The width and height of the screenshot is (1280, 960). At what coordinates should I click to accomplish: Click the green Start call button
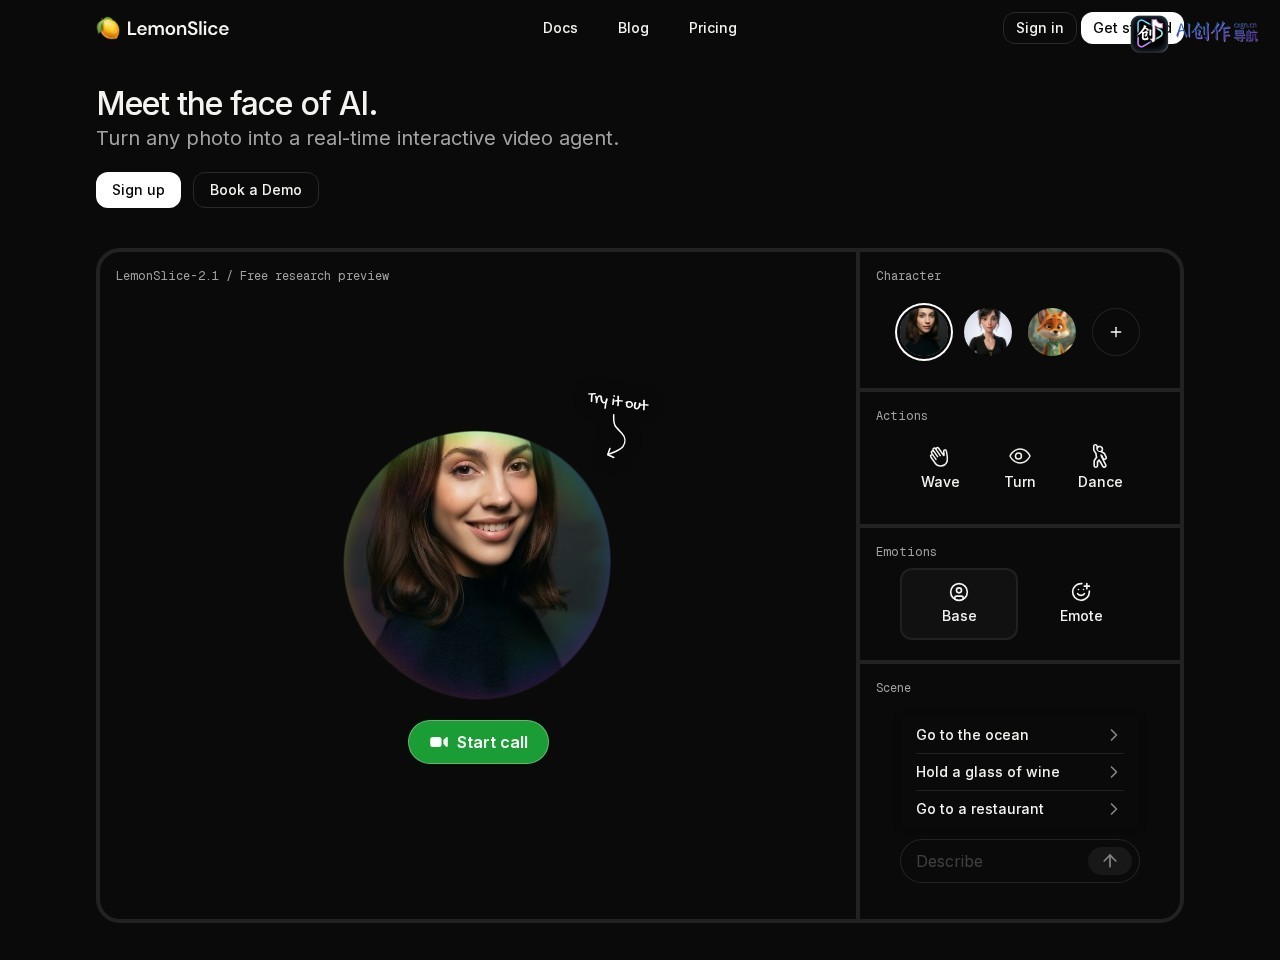[x=478, y=742]
